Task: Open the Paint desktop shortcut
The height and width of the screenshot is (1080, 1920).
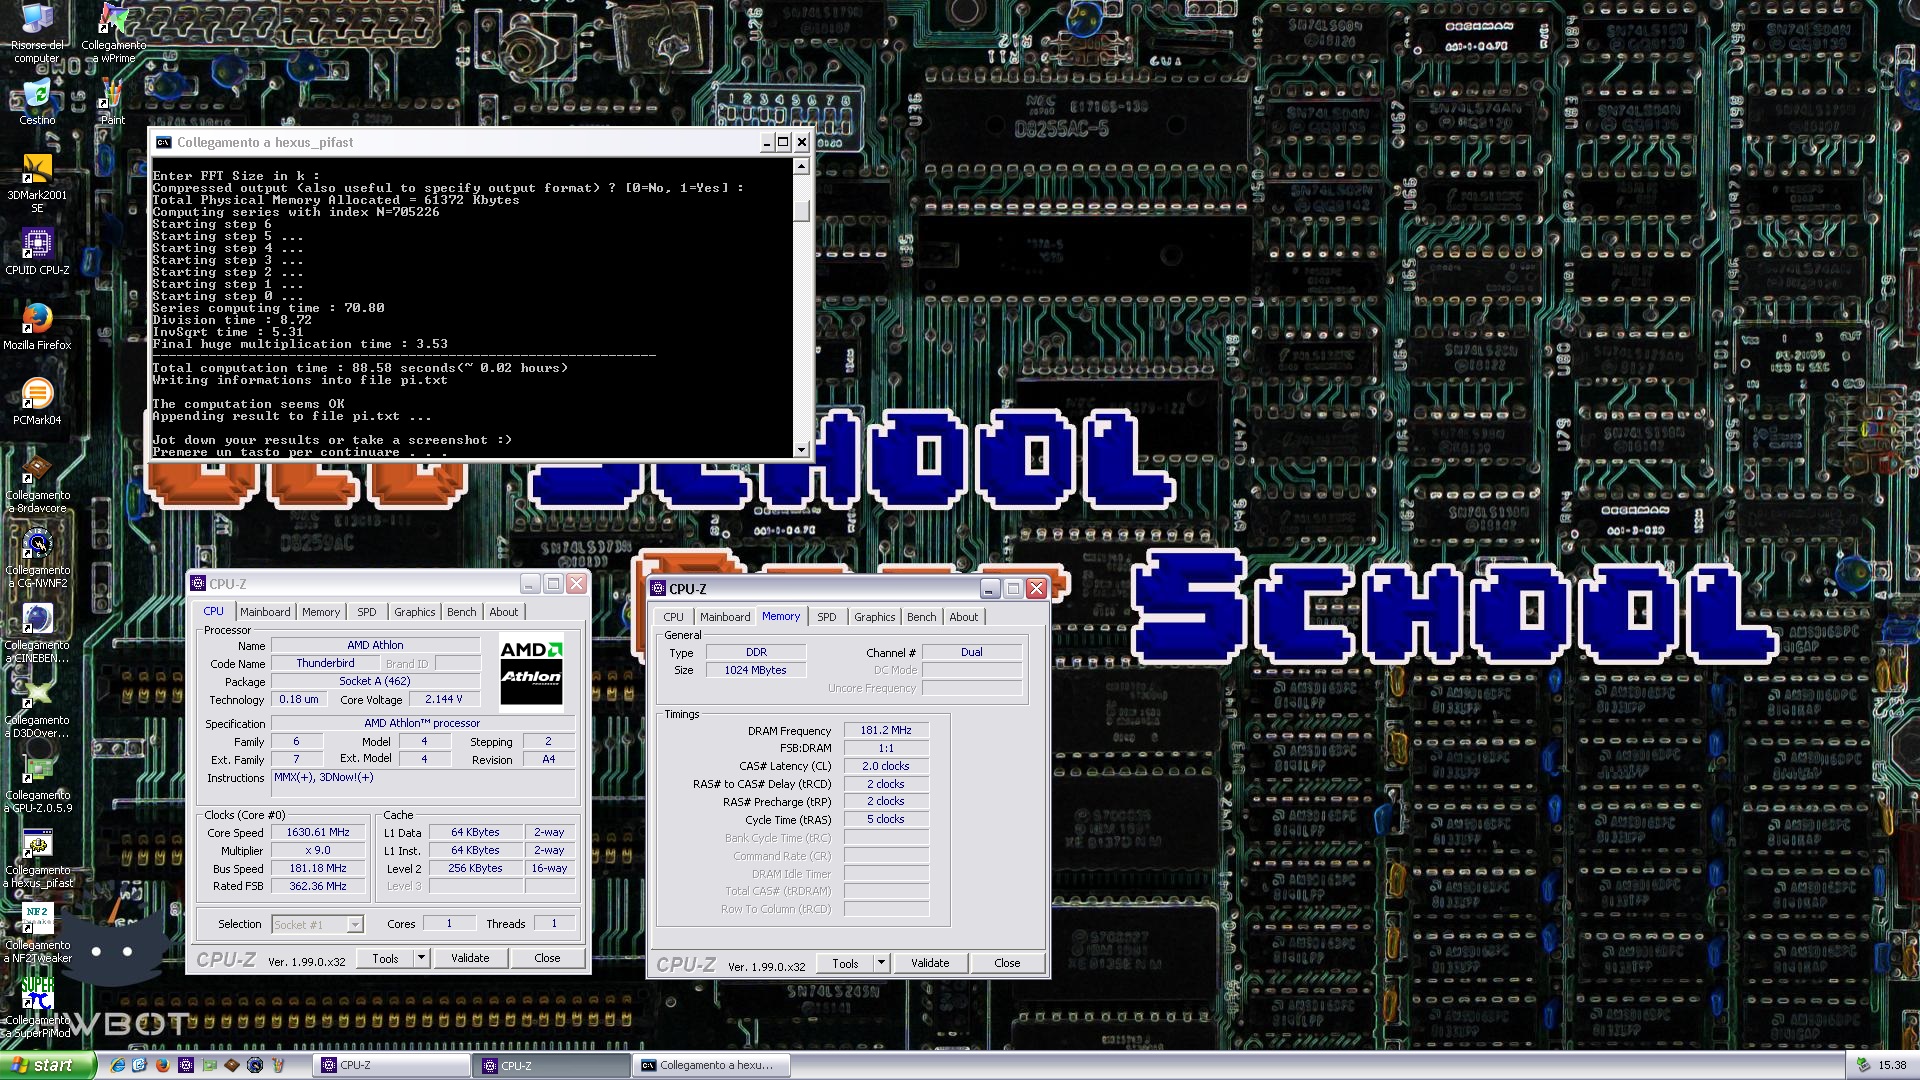Action: [x=112, y=102]
